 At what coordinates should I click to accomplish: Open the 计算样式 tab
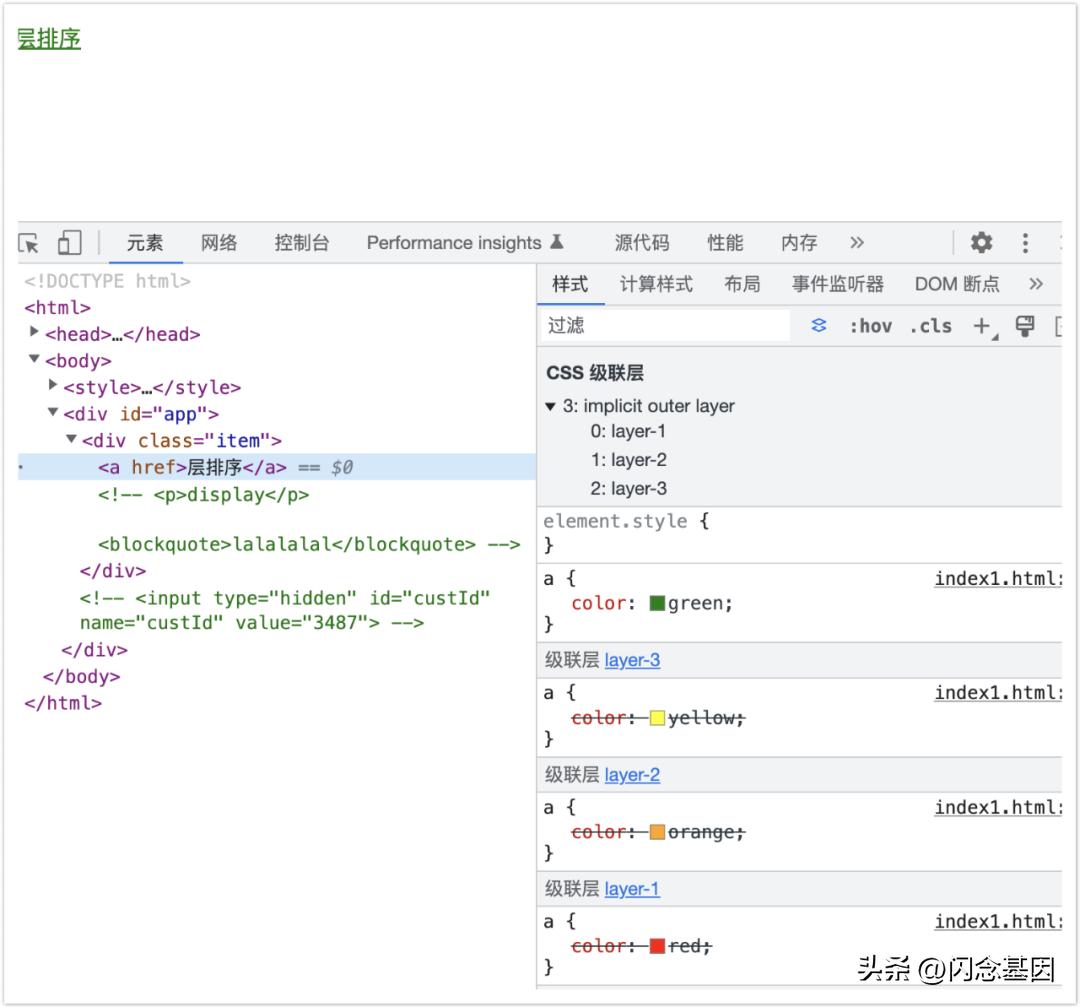click(656, 284)
